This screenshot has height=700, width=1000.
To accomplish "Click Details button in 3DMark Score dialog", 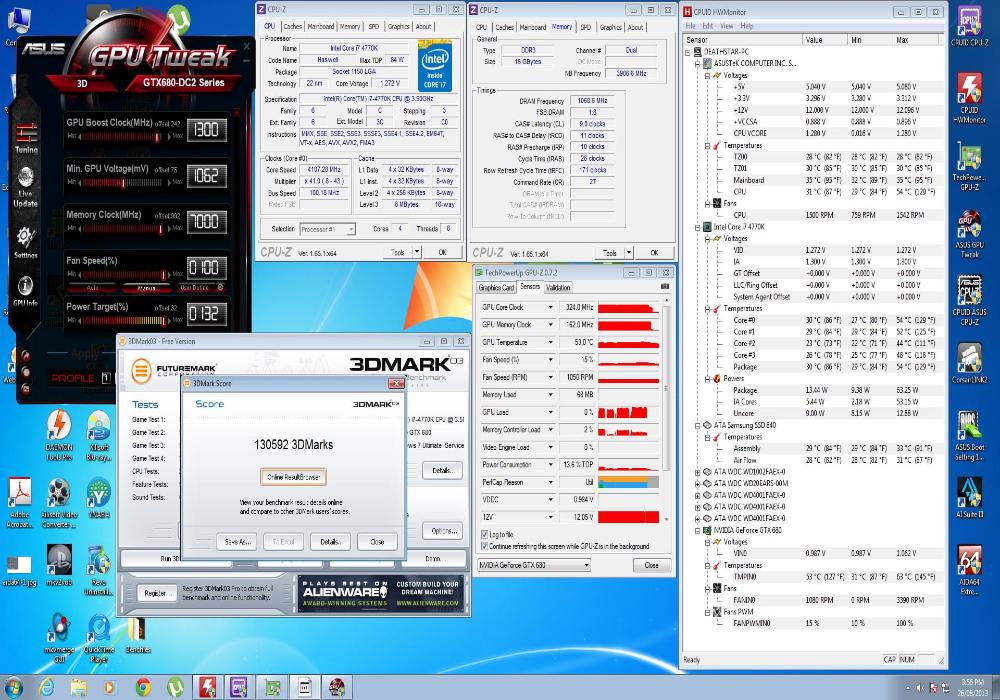I will pyautogui.click(x=330, y=542).
